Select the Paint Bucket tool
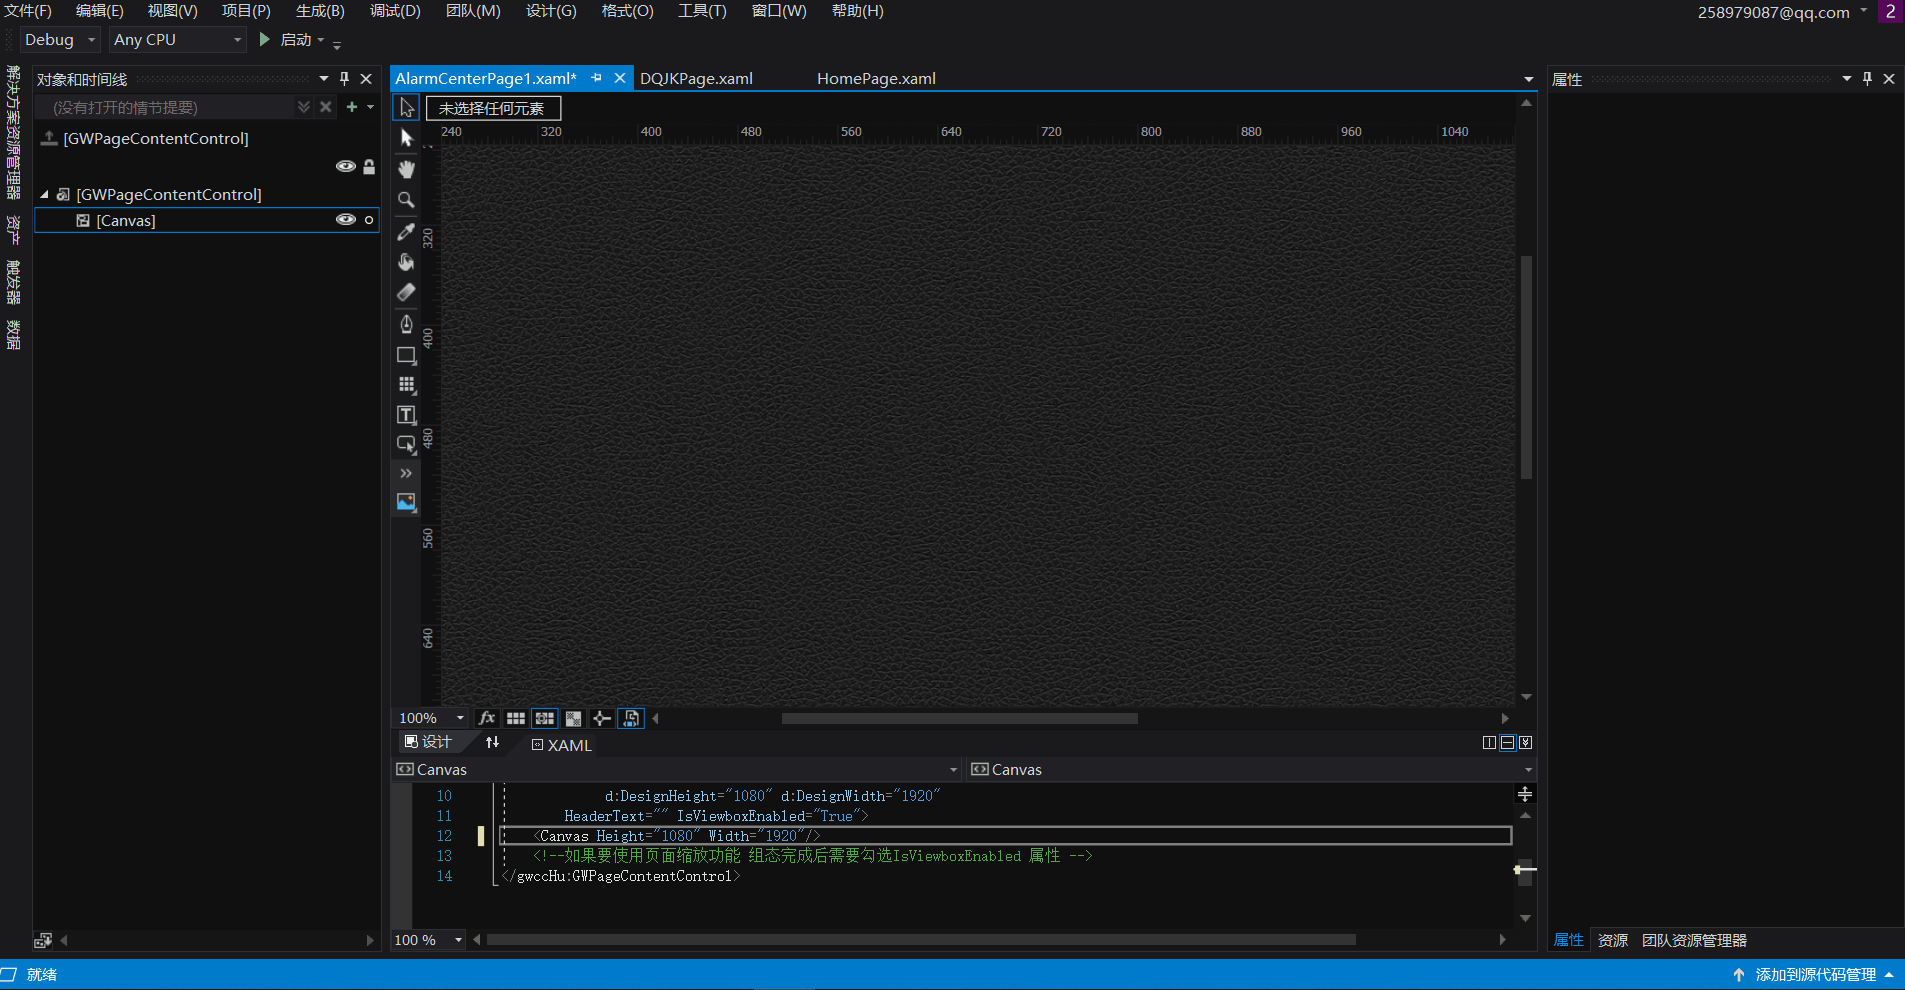Screen dimensions: 1905x990 coord(406,262)
